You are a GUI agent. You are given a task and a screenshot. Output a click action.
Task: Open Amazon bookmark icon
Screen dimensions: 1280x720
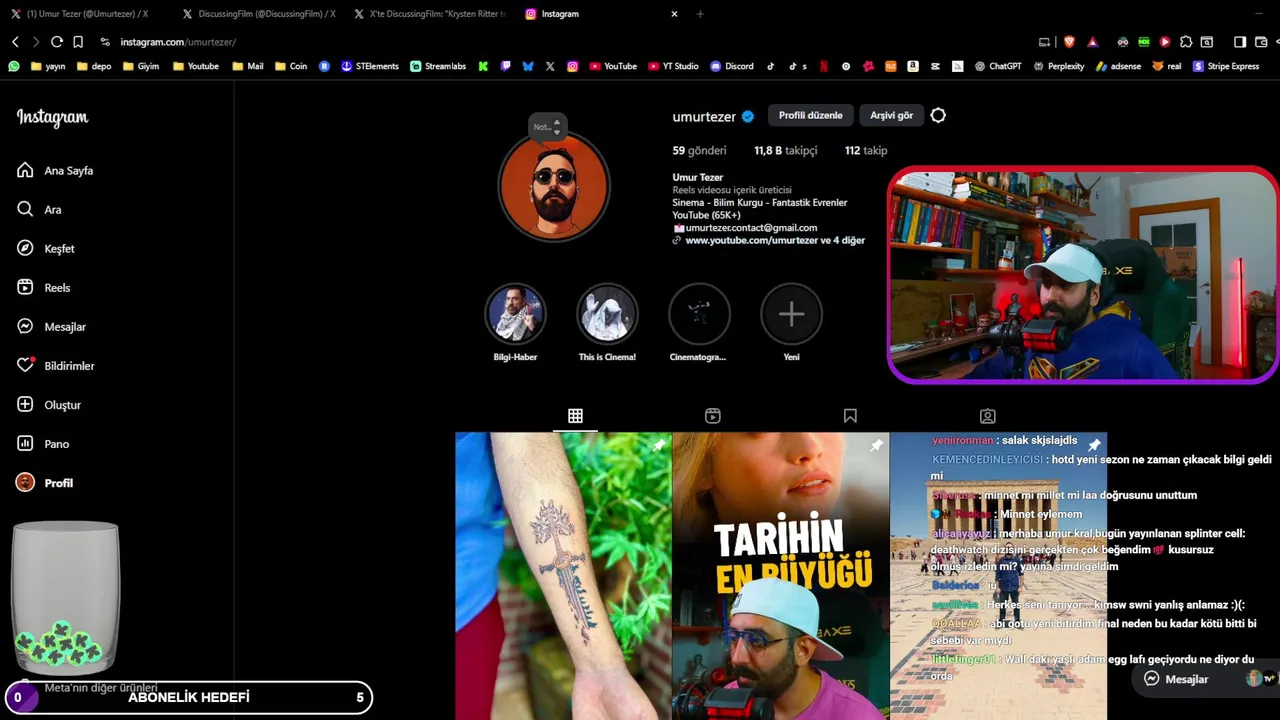(913, 66)
